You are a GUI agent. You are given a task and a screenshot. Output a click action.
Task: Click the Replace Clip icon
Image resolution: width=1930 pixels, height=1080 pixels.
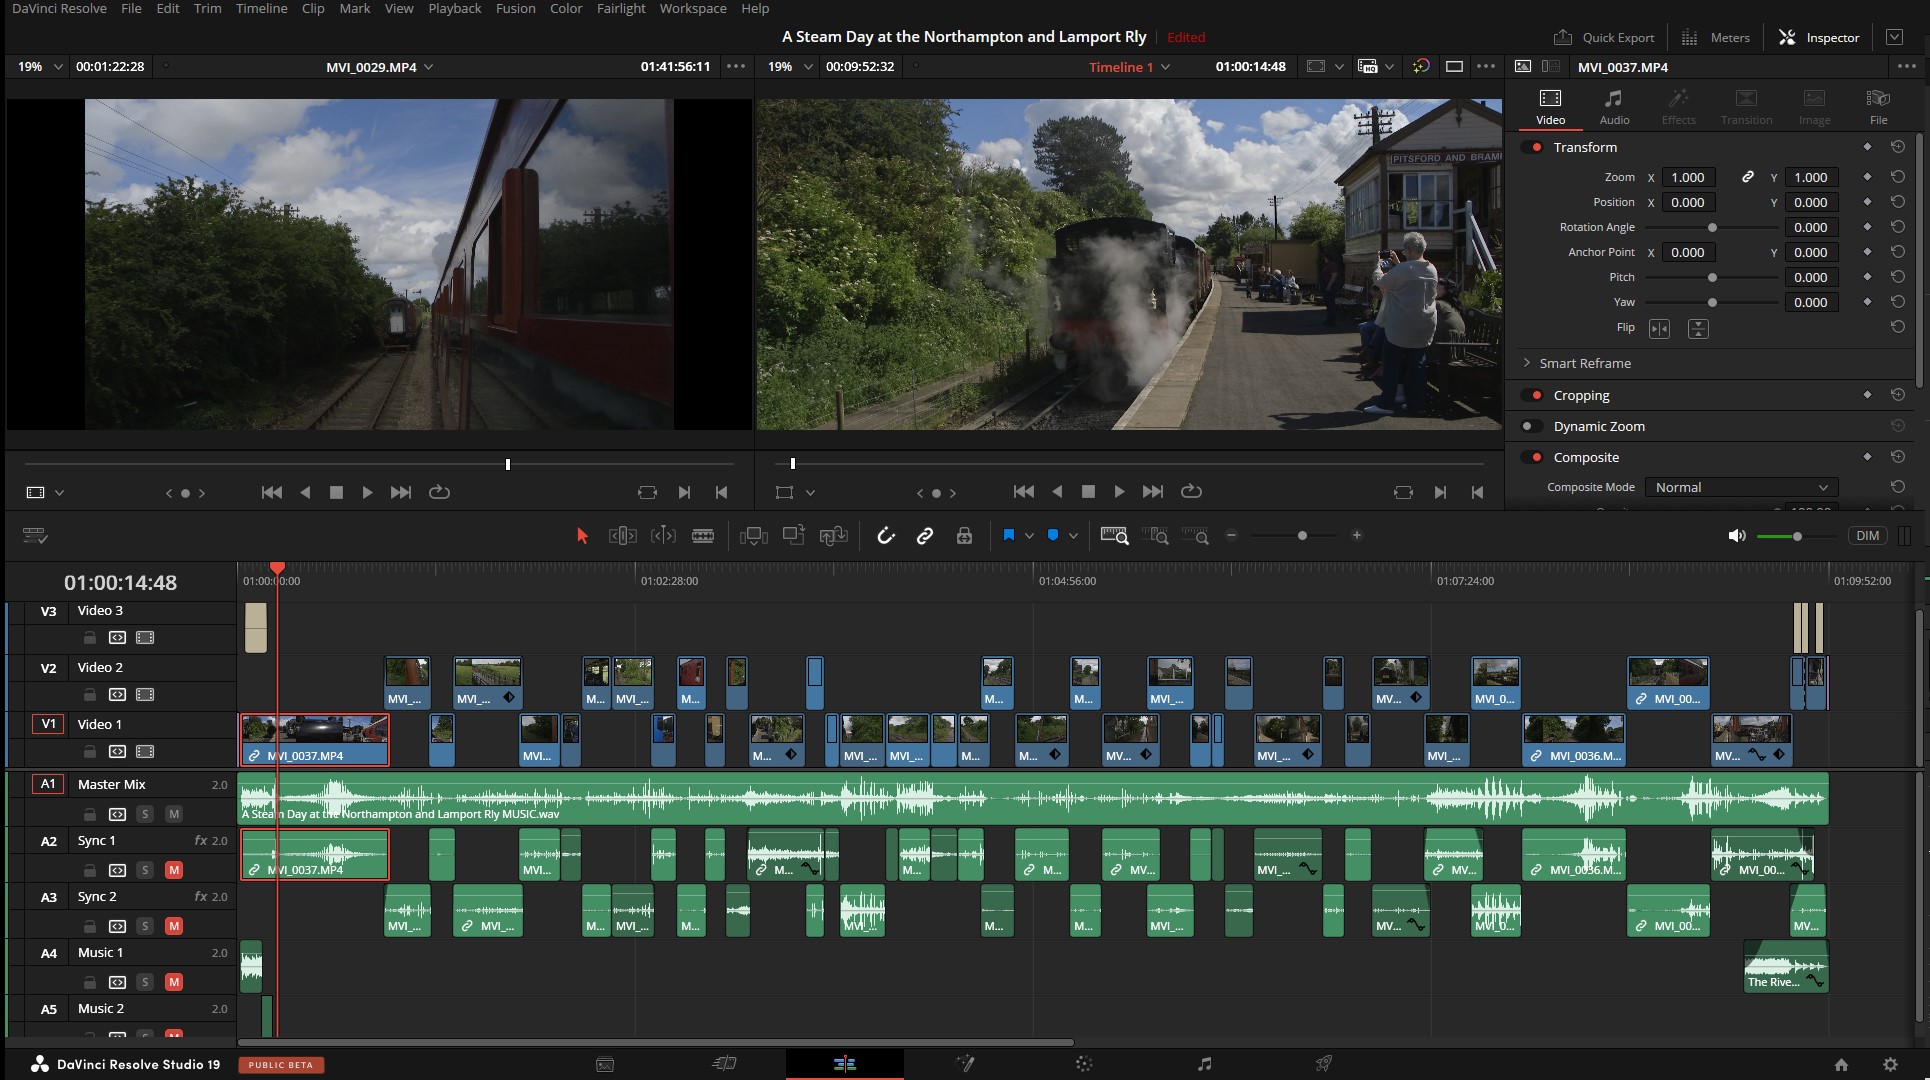(834, 536)
